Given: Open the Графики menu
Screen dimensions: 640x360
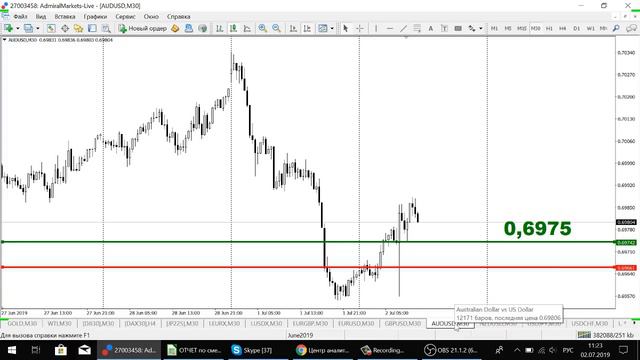Looking at the screenshot, I should coord(95,17).
